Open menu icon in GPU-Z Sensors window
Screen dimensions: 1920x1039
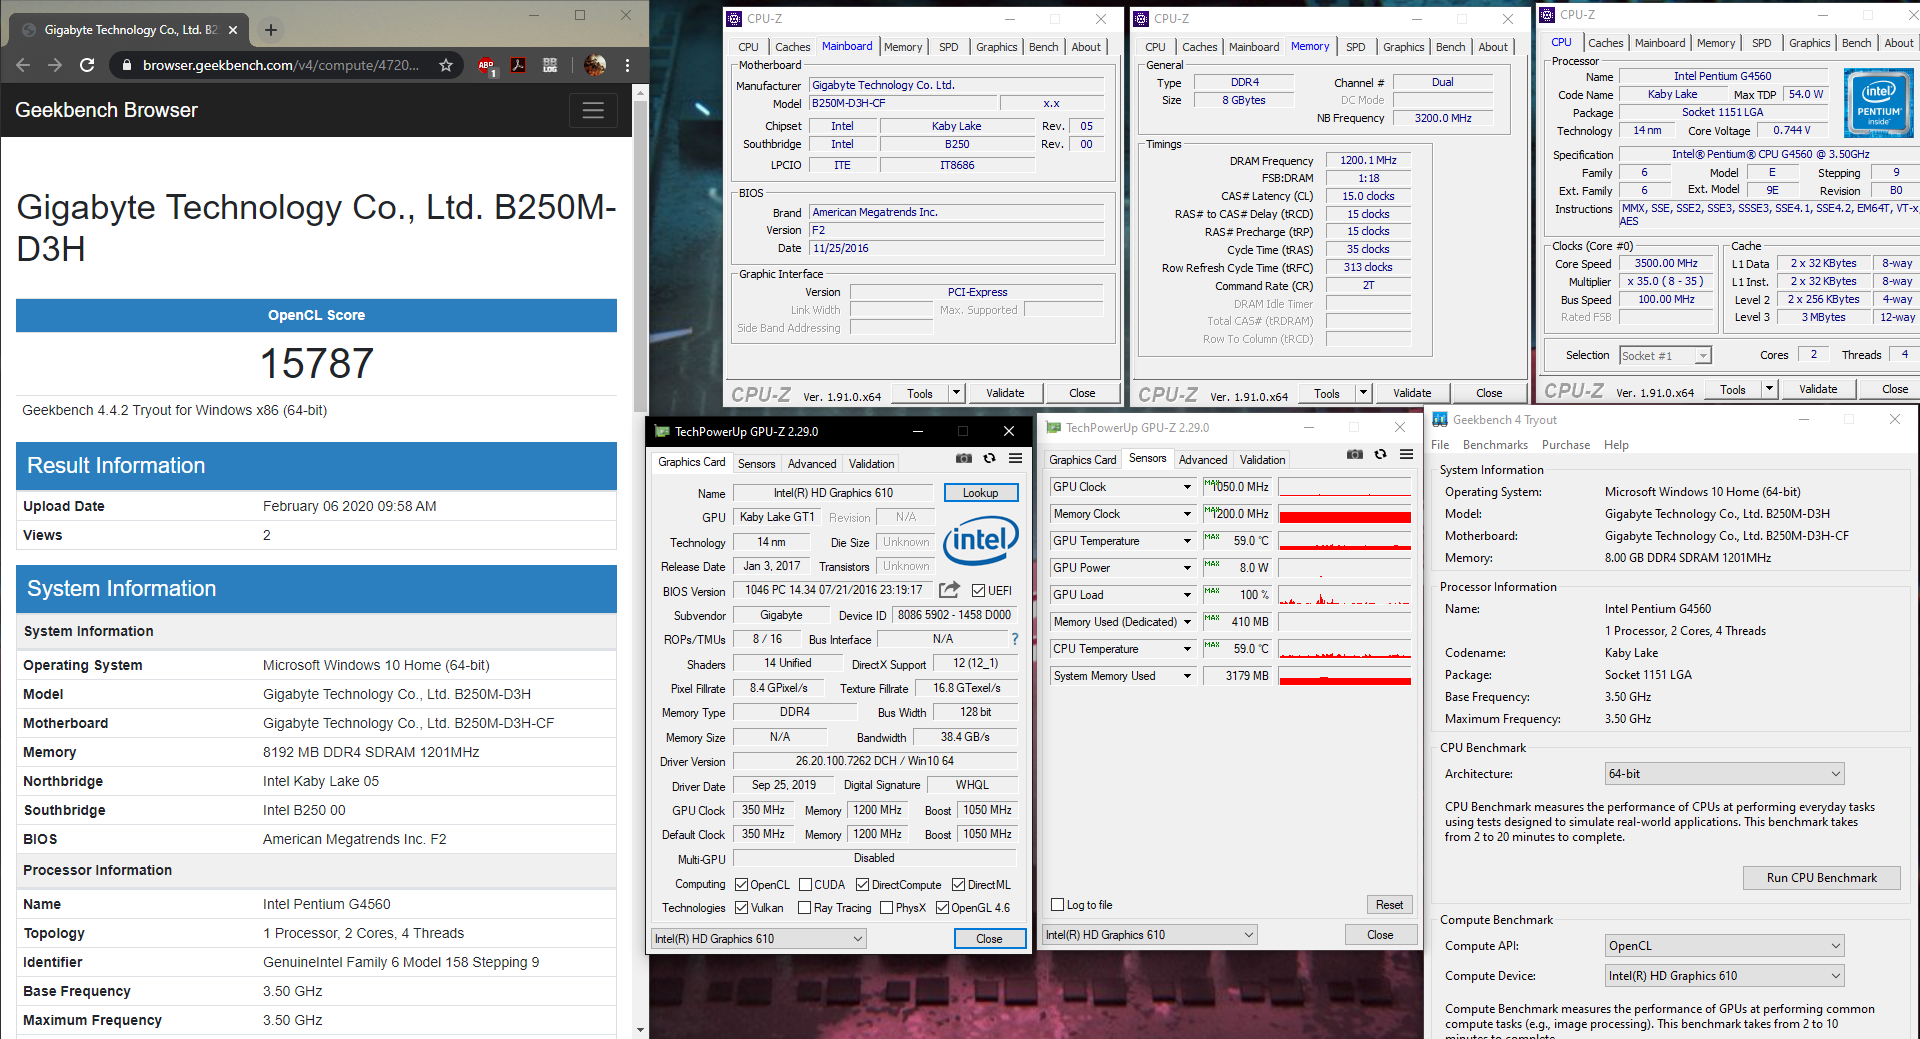[1406, 454]
